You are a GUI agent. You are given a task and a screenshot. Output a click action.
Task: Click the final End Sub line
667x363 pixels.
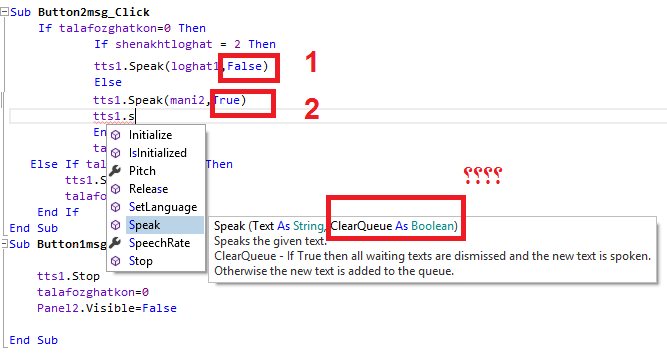(34, 340)
